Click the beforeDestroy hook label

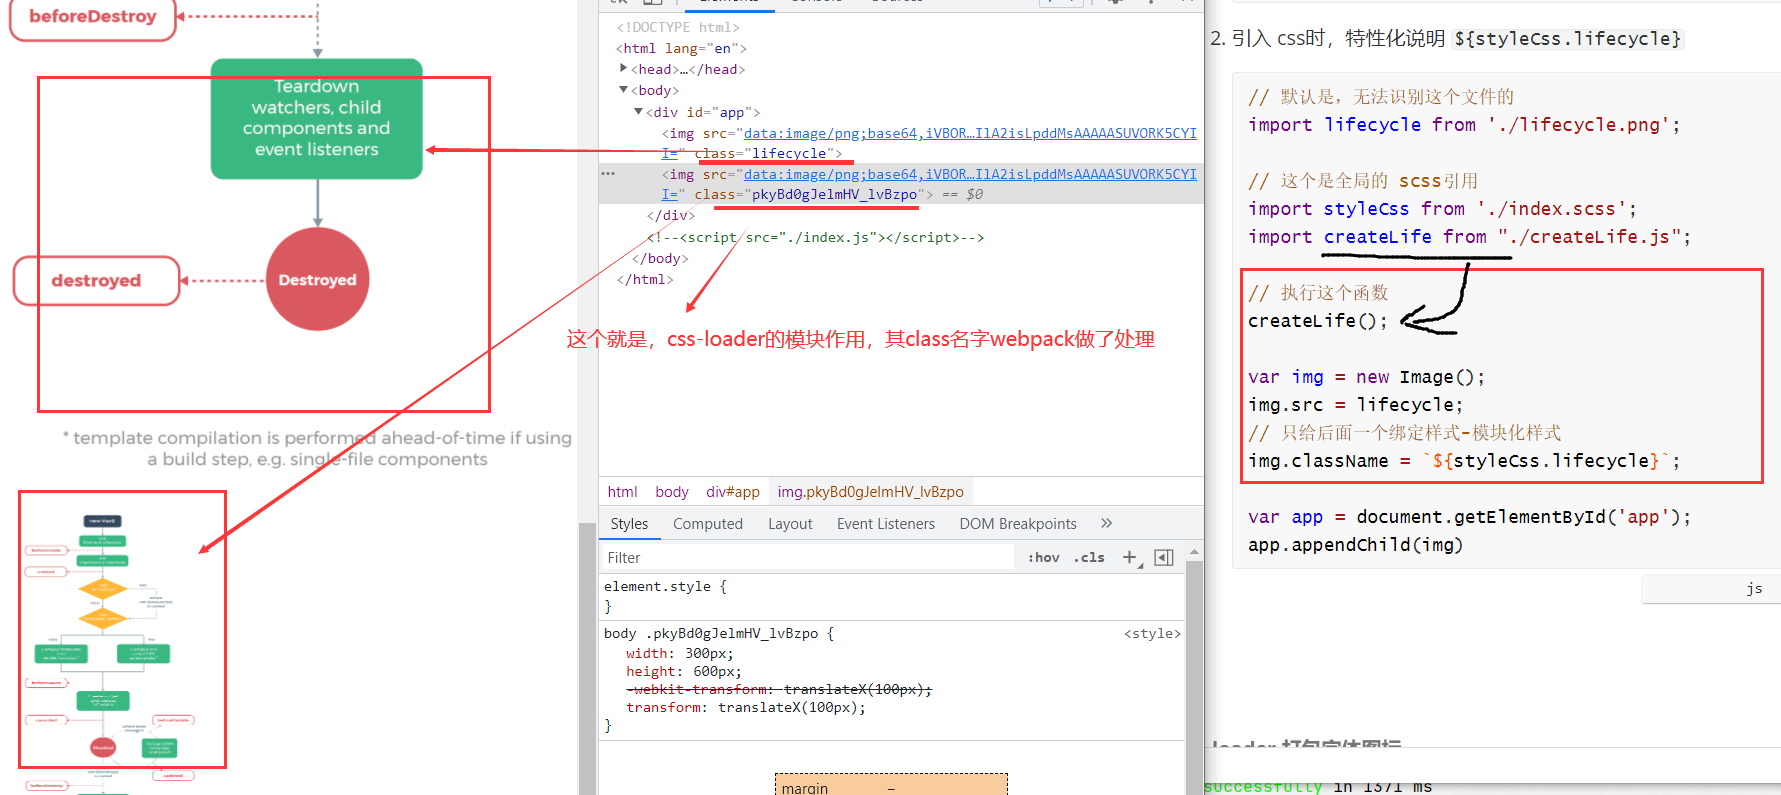[x=93, y=17]
